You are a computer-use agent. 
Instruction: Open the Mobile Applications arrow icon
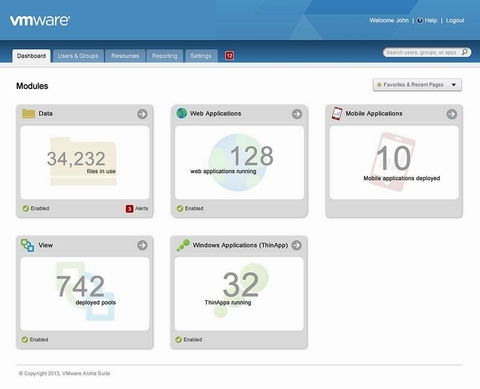coord(452,114)
